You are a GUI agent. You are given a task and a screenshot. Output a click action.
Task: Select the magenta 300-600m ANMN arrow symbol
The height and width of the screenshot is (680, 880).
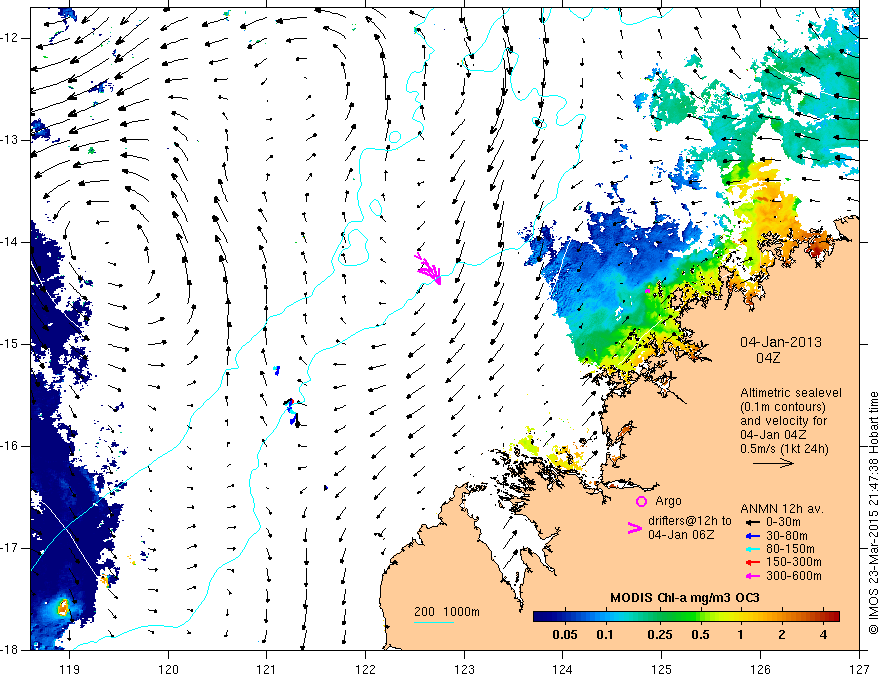[752, 576]
